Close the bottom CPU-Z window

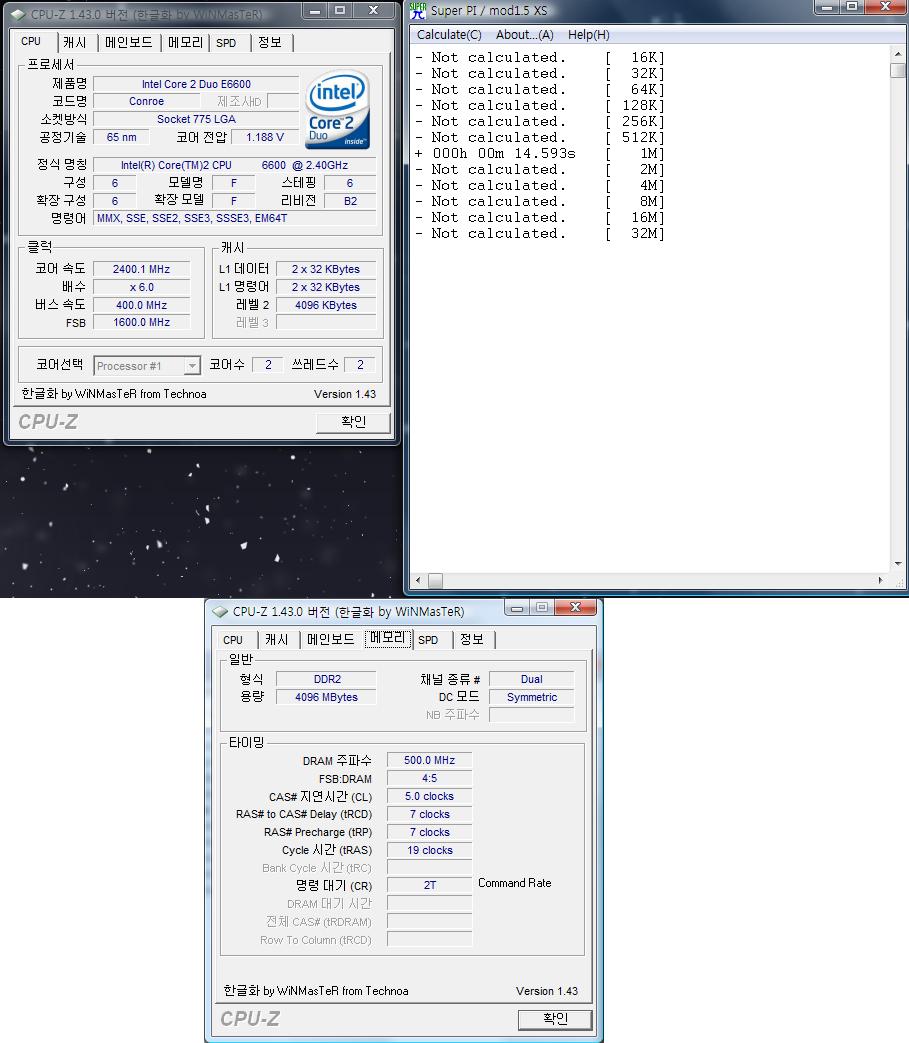(576, 607)
